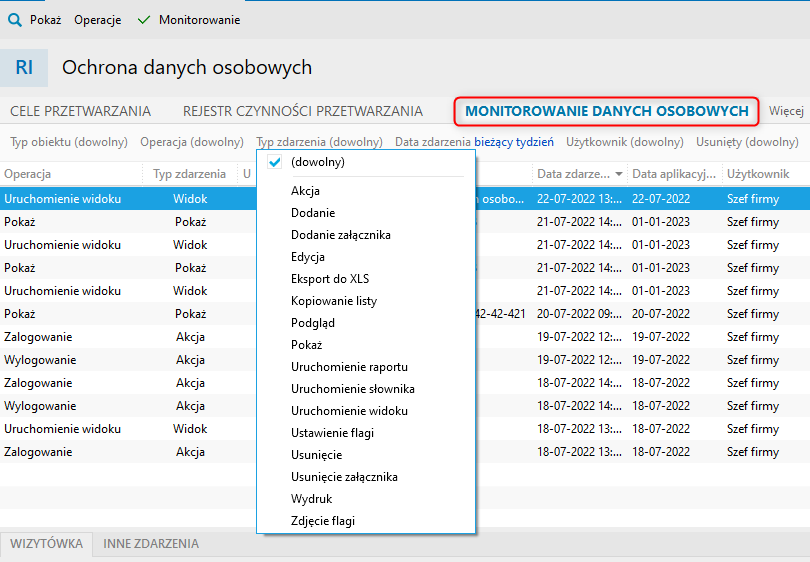Choose Dodanie załącznika option
The height and width of the screenshot is (562, 810).
(366, 235)
